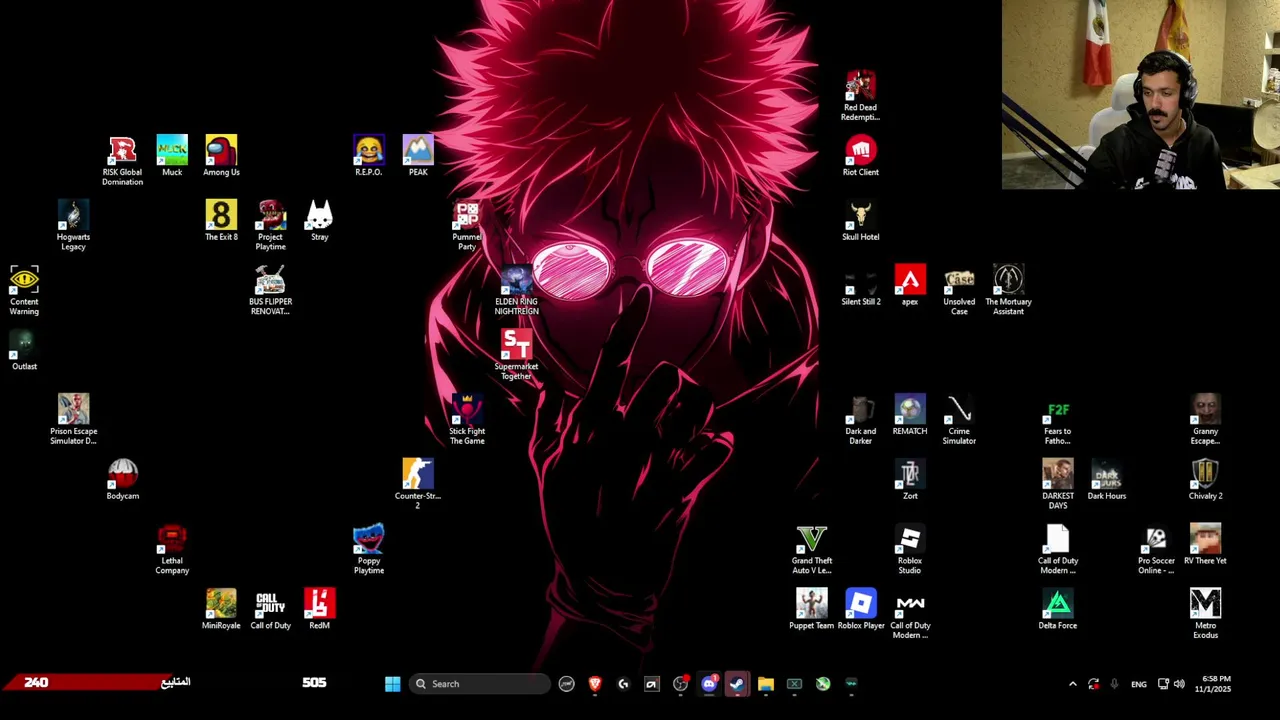Open the Red Dead Redemption shortcut
This screenshot has width=1280, height=720.
click(860, 97)
